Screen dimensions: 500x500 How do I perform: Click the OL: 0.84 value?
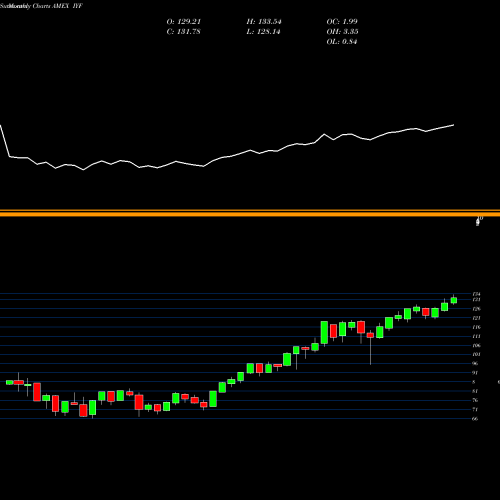[342, 42]
